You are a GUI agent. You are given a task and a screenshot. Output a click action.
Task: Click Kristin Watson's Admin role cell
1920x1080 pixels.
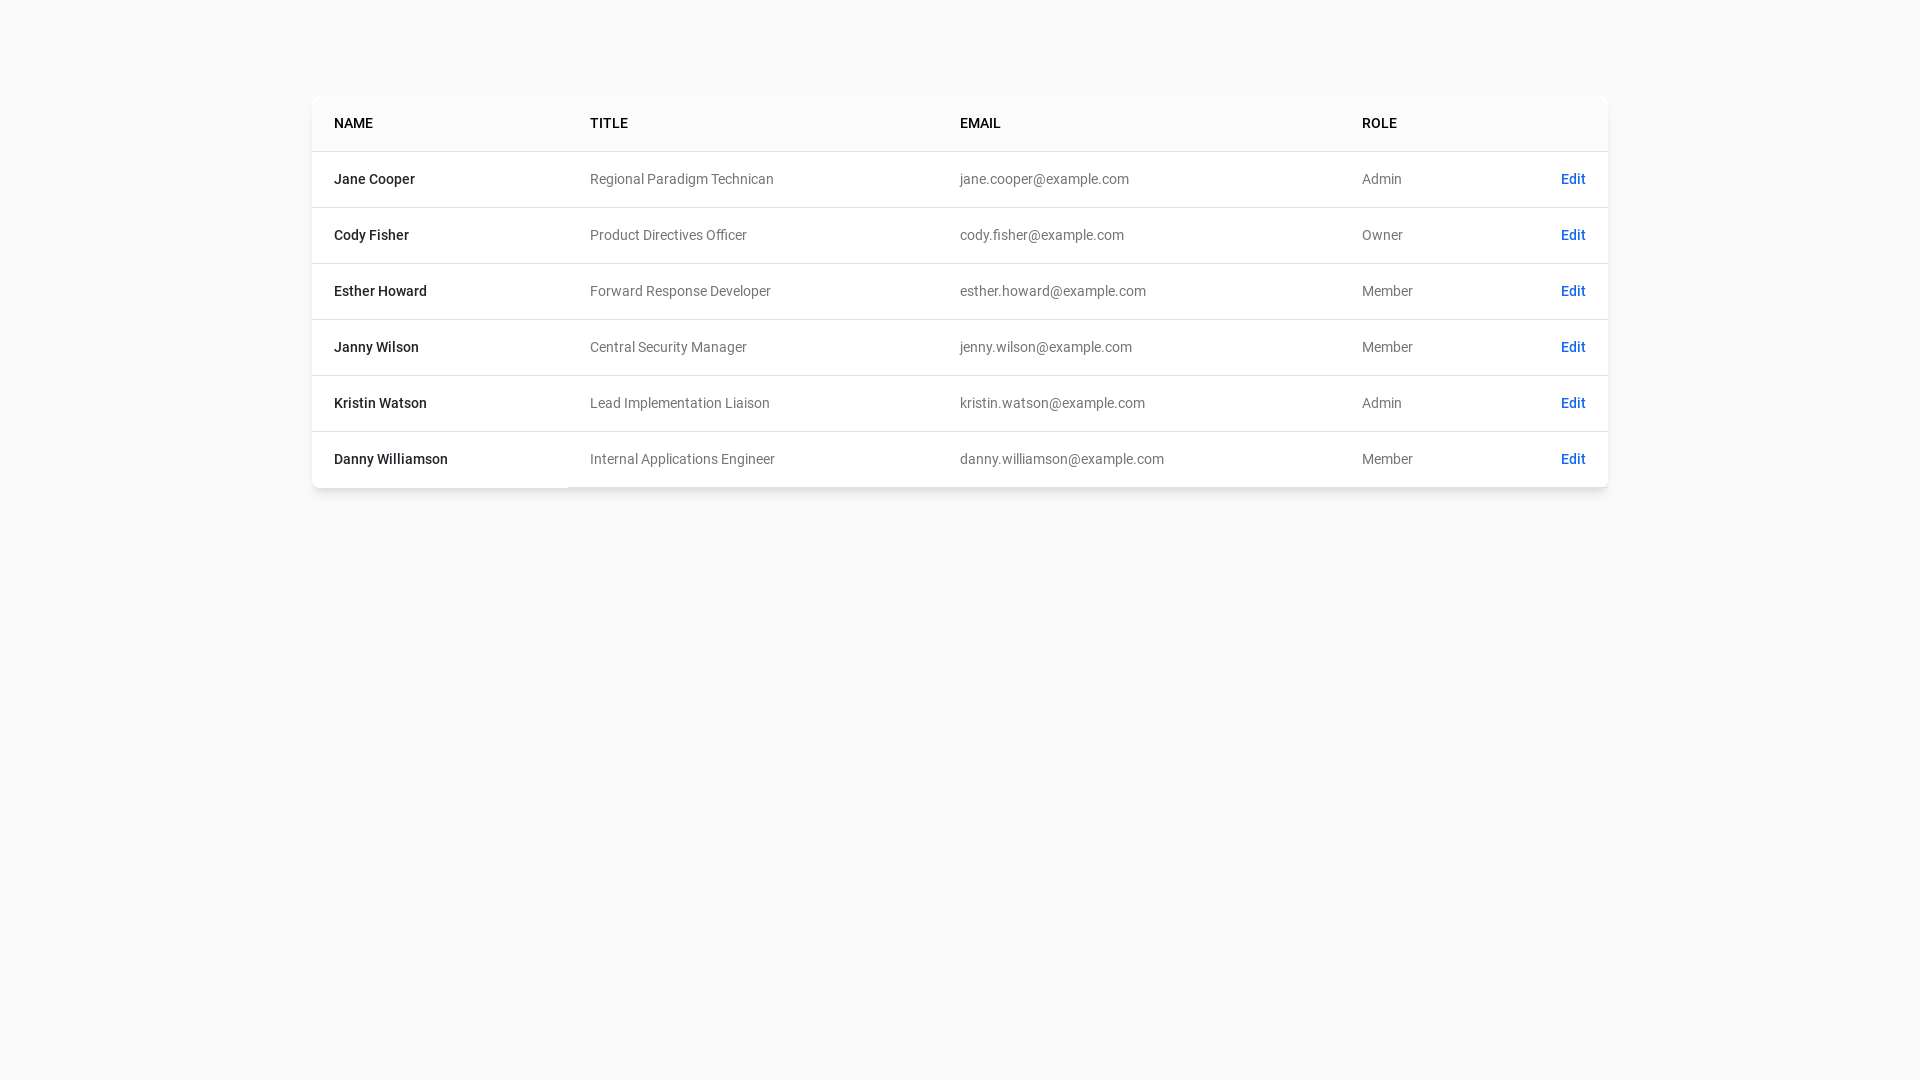pos(1381,403)
